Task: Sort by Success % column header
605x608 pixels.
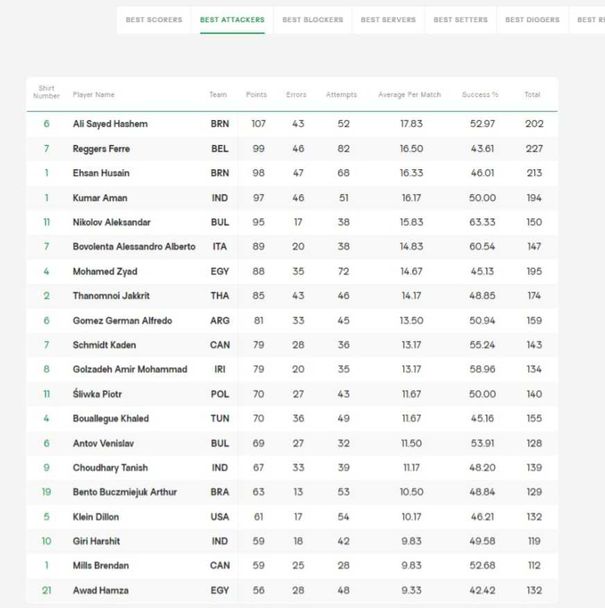Action: [x=480, y=95]
